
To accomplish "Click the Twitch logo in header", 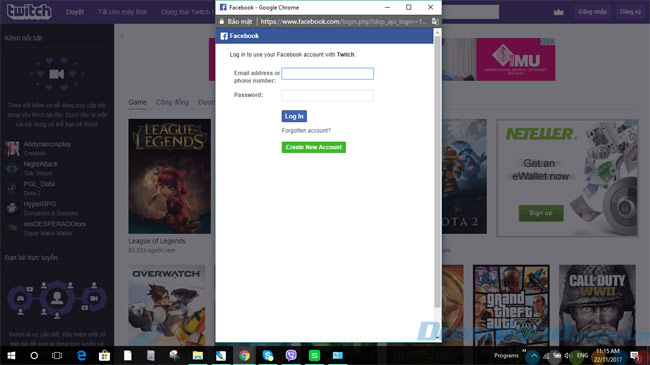I will click(29, 12).
